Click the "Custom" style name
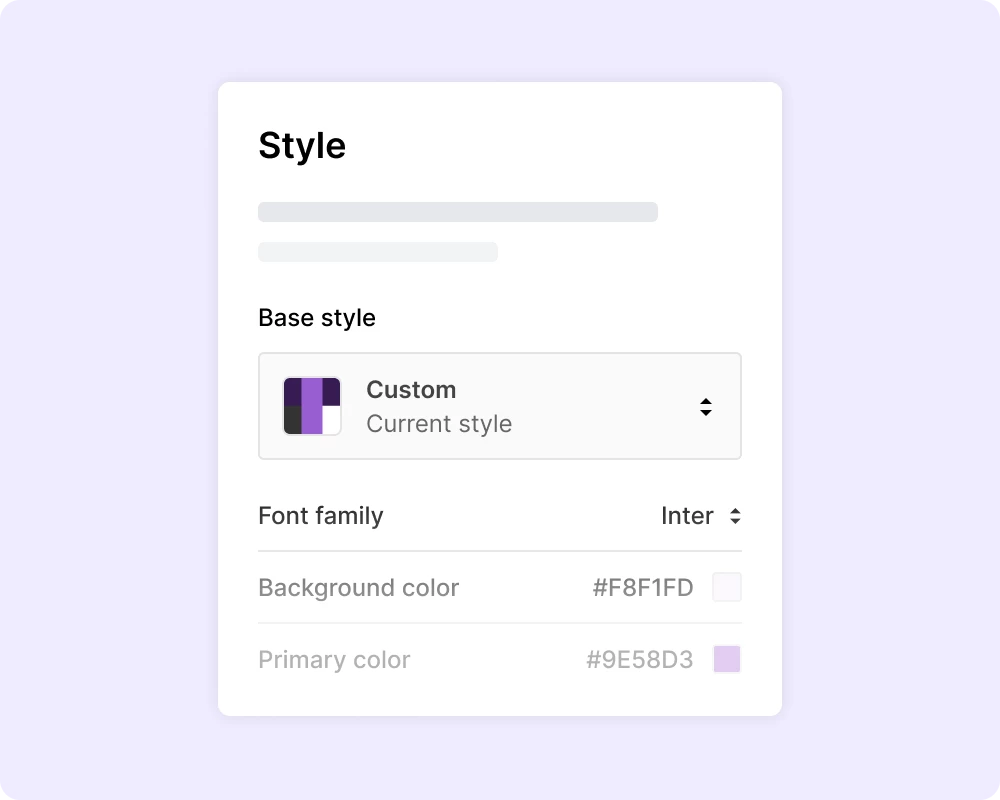The height and width of the screenshot is (800, 1000). coord(411,390)
